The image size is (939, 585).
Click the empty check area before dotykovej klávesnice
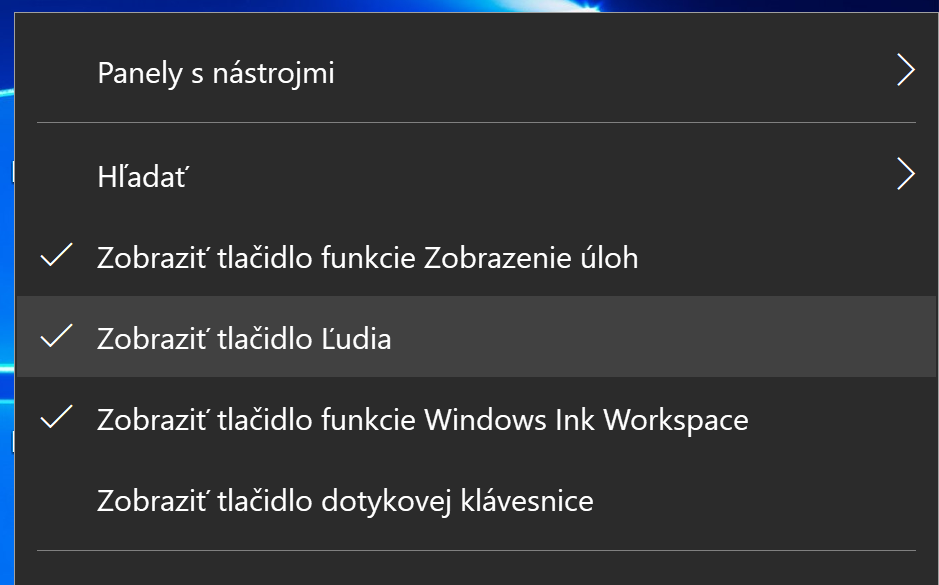click(56, 500)
